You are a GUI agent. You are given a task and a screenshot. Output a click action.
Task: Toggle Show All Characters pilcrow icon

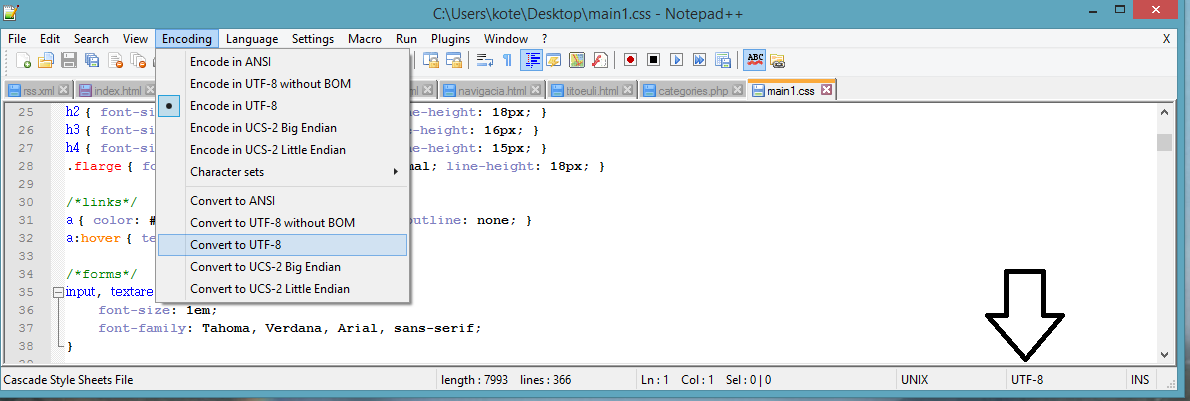tap(508, 60)
